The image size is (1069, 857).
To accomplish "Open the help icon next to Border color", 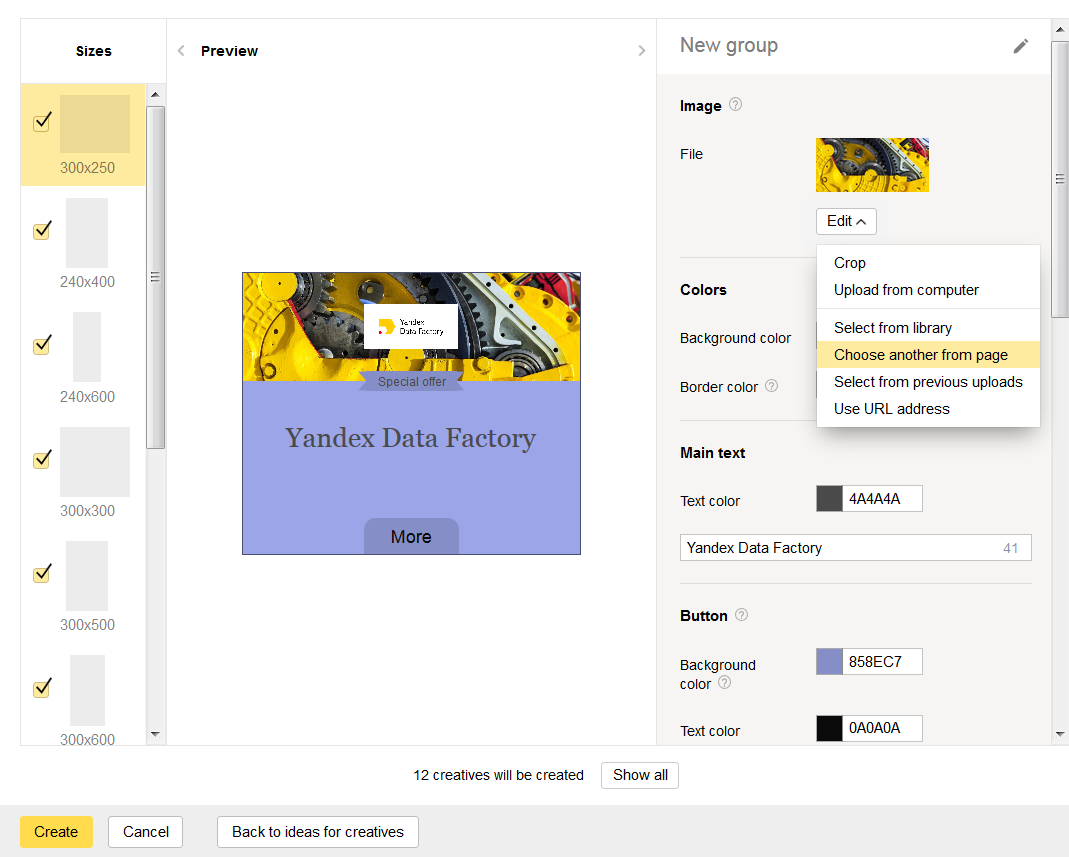I will (x=771, y=386).
